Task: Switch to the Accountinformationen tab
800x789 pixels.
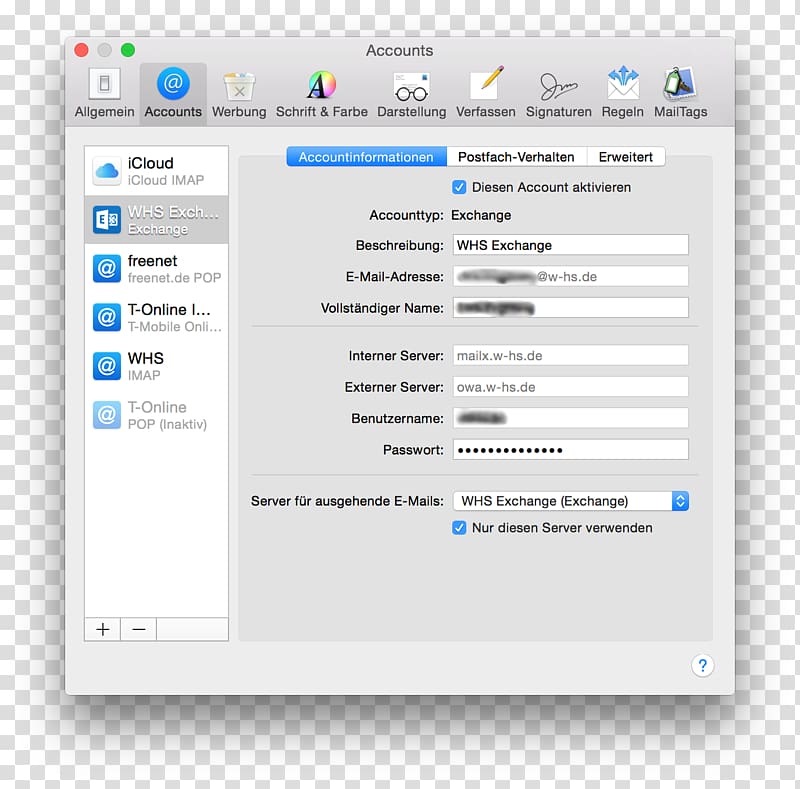Action: click(x=366, y=157)
